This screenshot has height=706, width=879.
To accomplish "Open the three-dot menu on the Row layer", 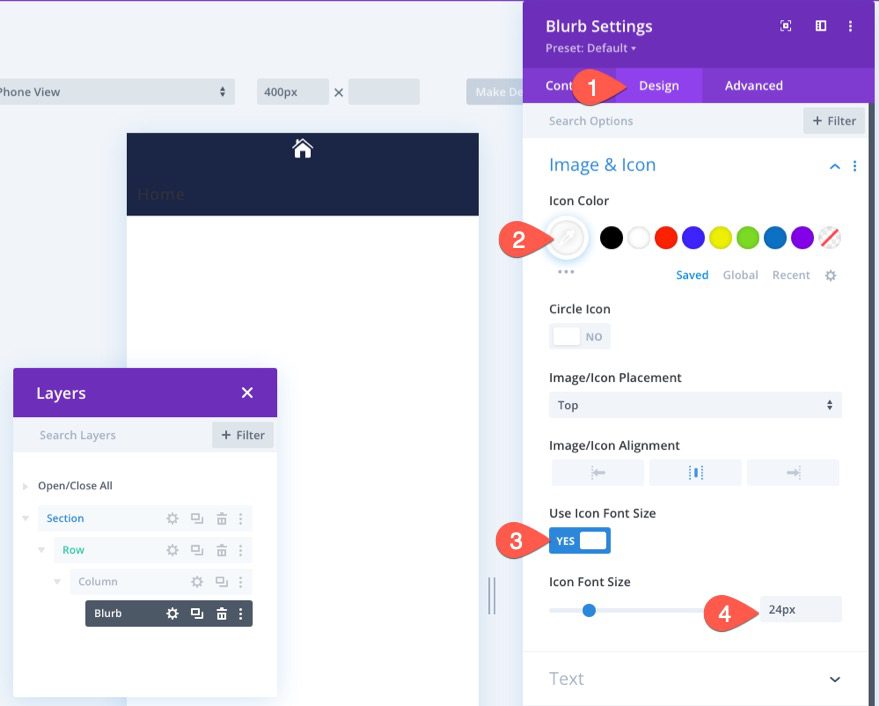I will pos(240,550).
